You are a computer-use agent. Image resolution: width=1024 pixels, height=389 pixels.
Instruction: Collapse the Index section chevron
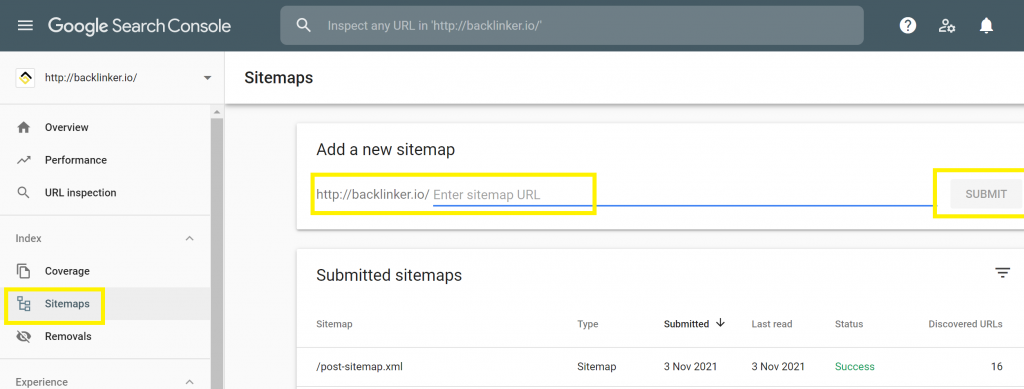click(189, 239)
